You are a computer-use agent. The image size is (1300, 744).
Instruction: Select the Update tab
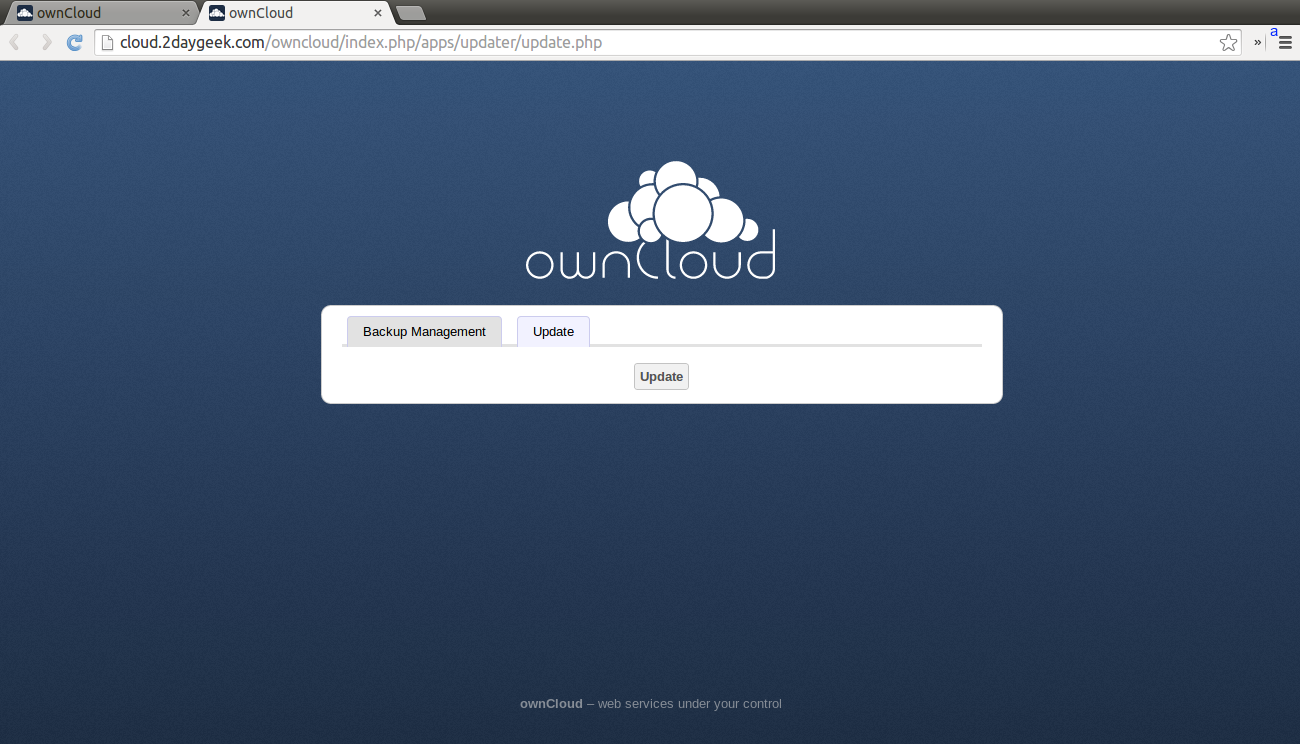pyautogui.click(x=553, y=331)
